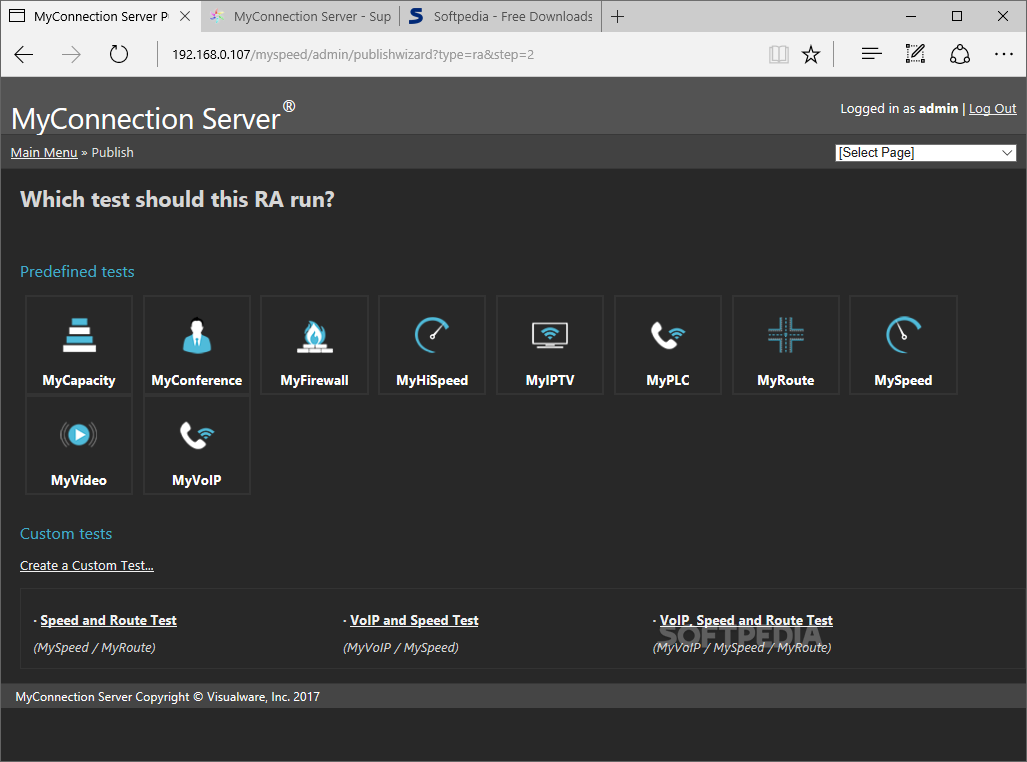This screenshot has width=1027, height=762.
Task: Open reading view book icon
Action: [778, 54]
